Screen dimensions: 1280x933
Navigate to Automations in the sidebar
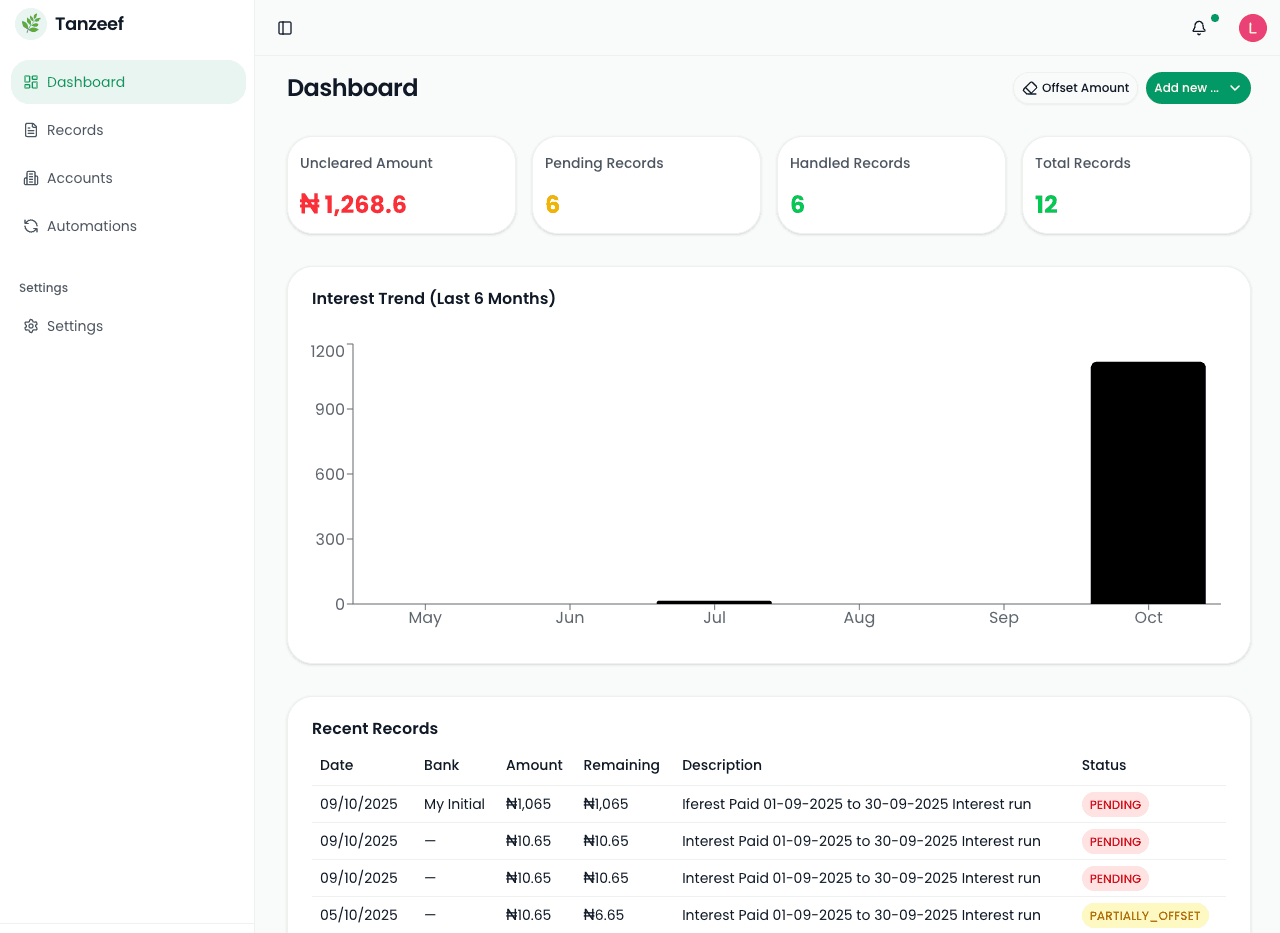point(91,225)
